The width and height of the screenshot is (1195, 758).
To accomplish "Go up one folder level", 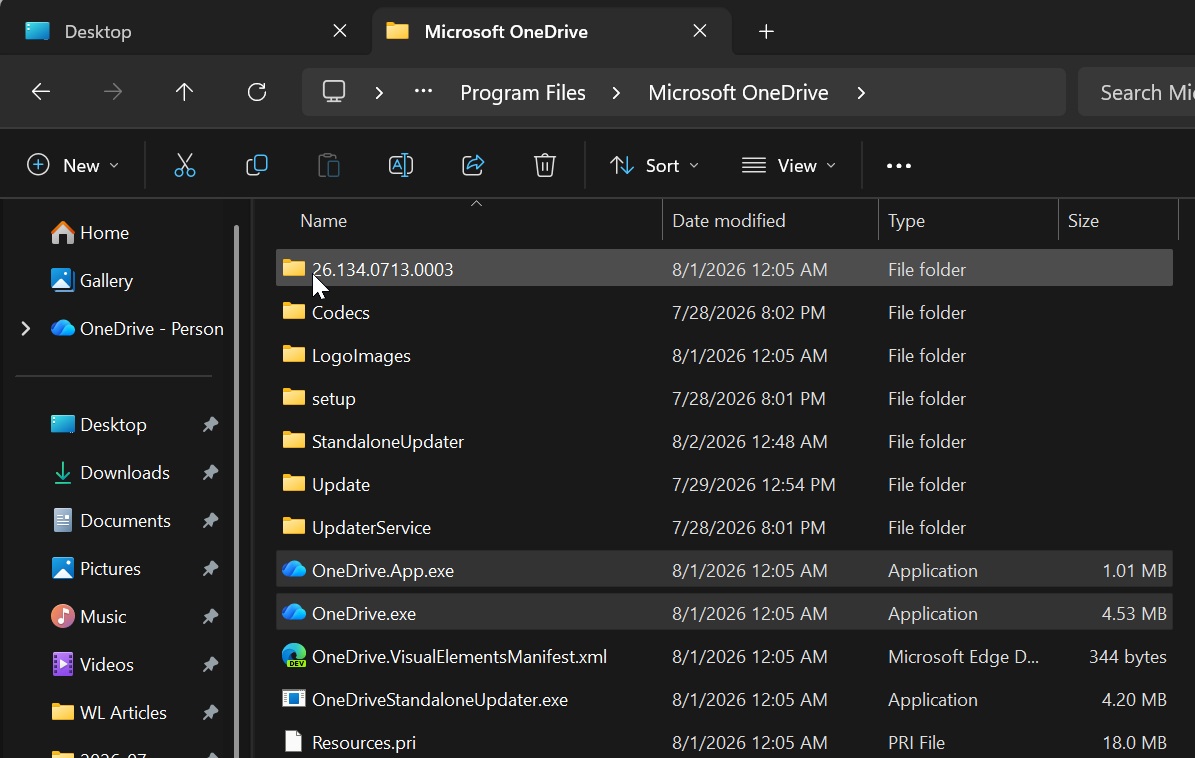I will coord(184,92).
